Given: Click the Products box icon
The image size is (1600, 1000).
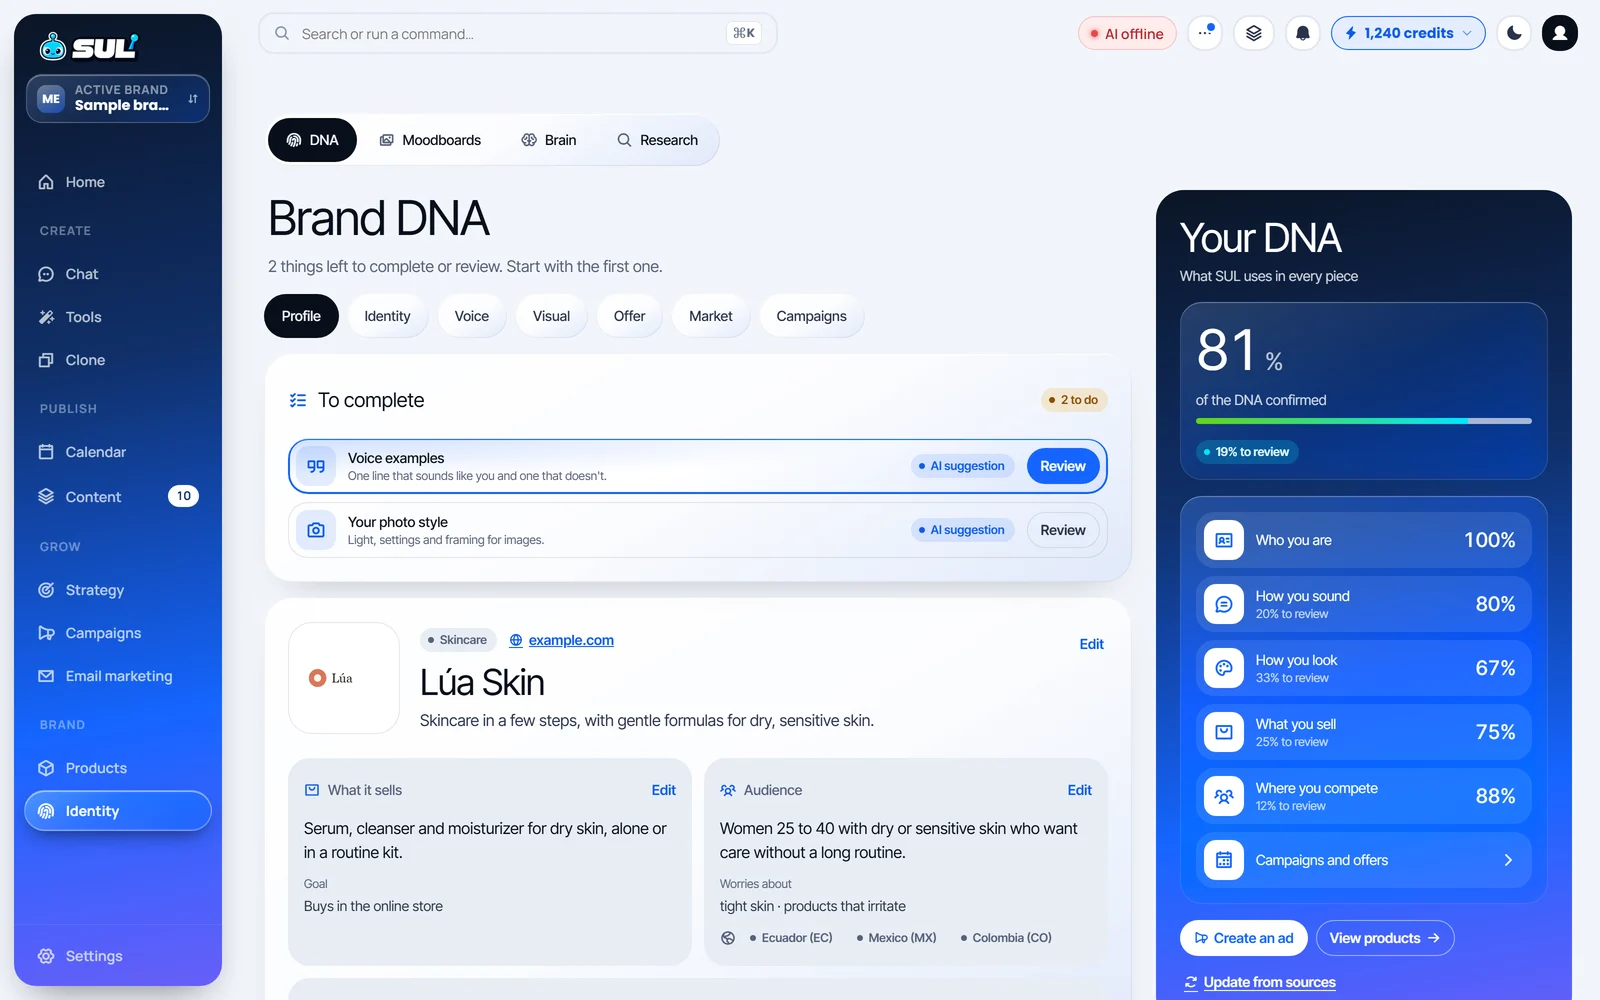Looking at the screenshot, I should 46,768.
